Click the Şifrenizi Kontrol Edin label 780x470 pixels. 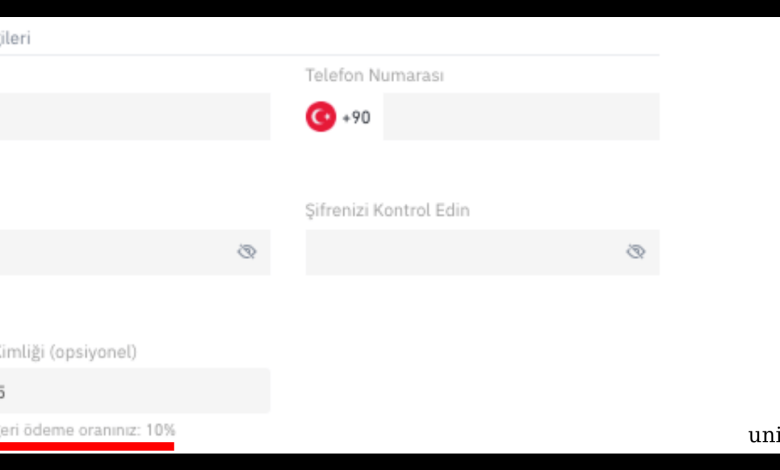pyautogui.click(x=388, y=210)
